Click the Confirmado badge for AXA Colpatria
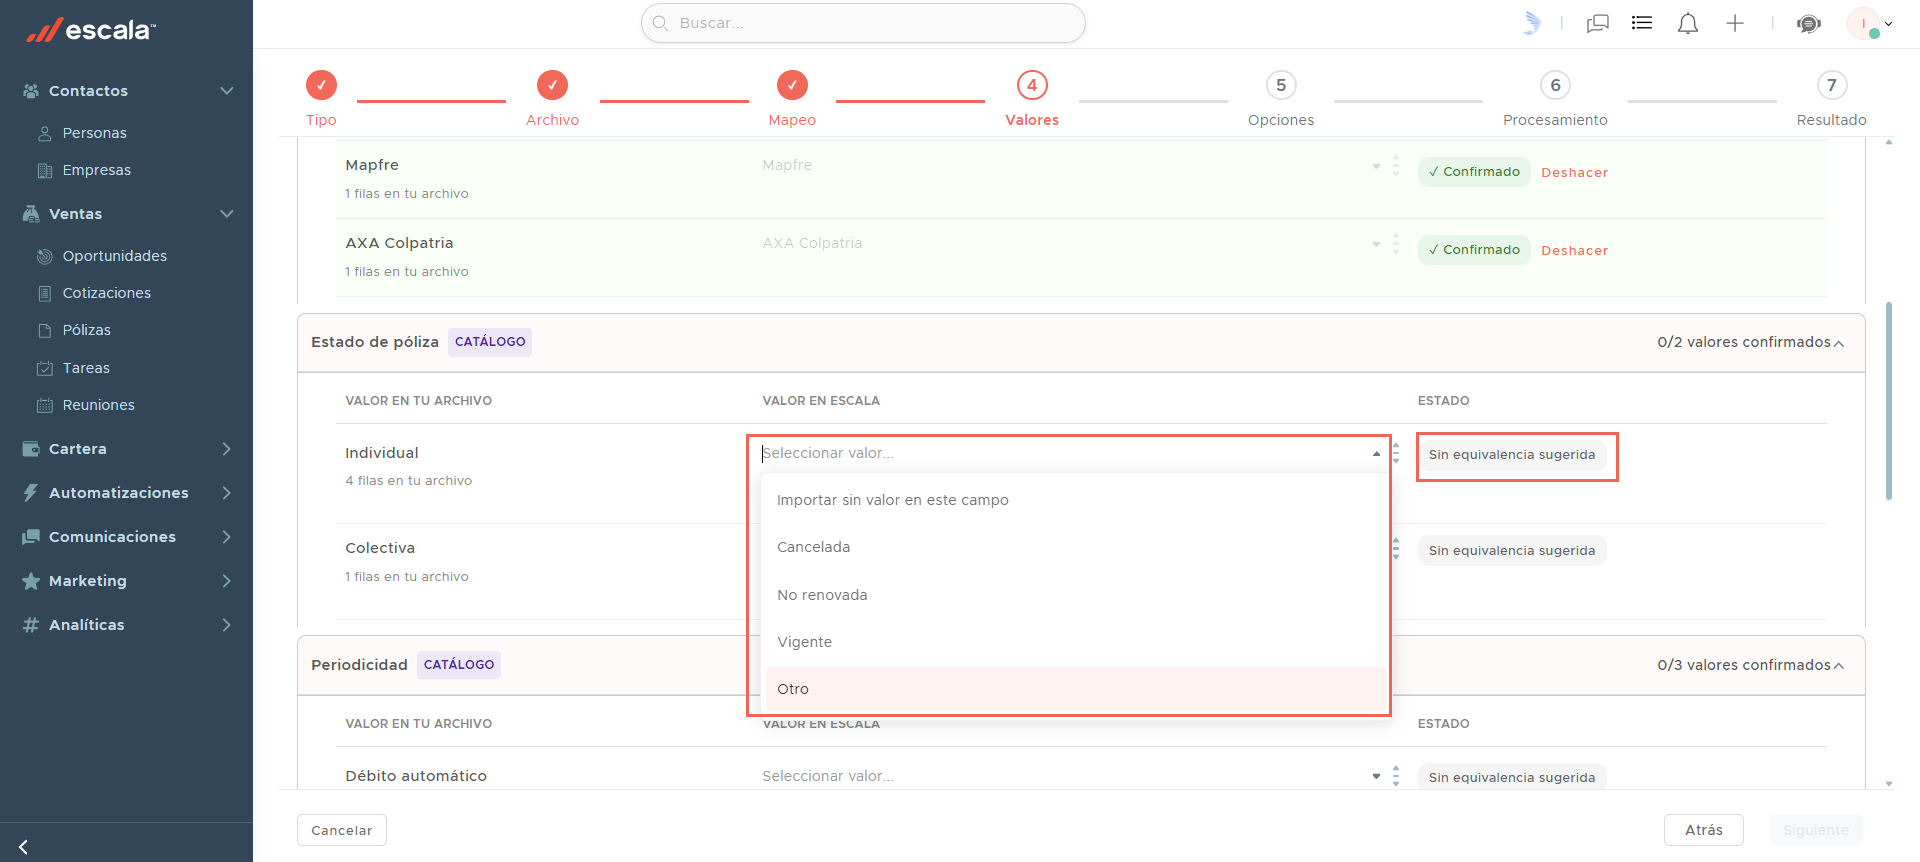 (x=1474, y=250)
